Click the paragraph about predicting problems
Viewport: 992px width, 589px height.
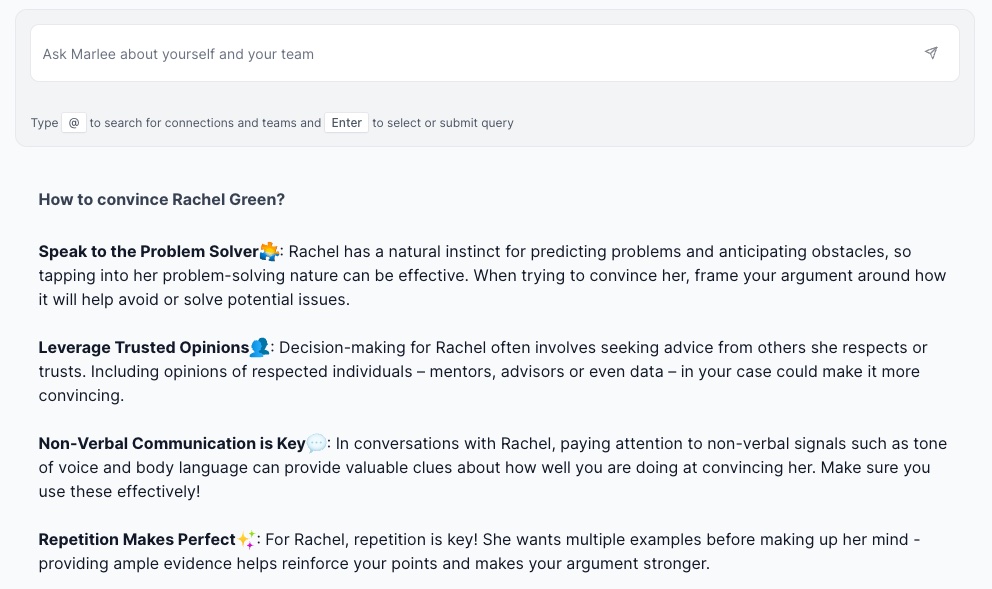pos(492,276)
